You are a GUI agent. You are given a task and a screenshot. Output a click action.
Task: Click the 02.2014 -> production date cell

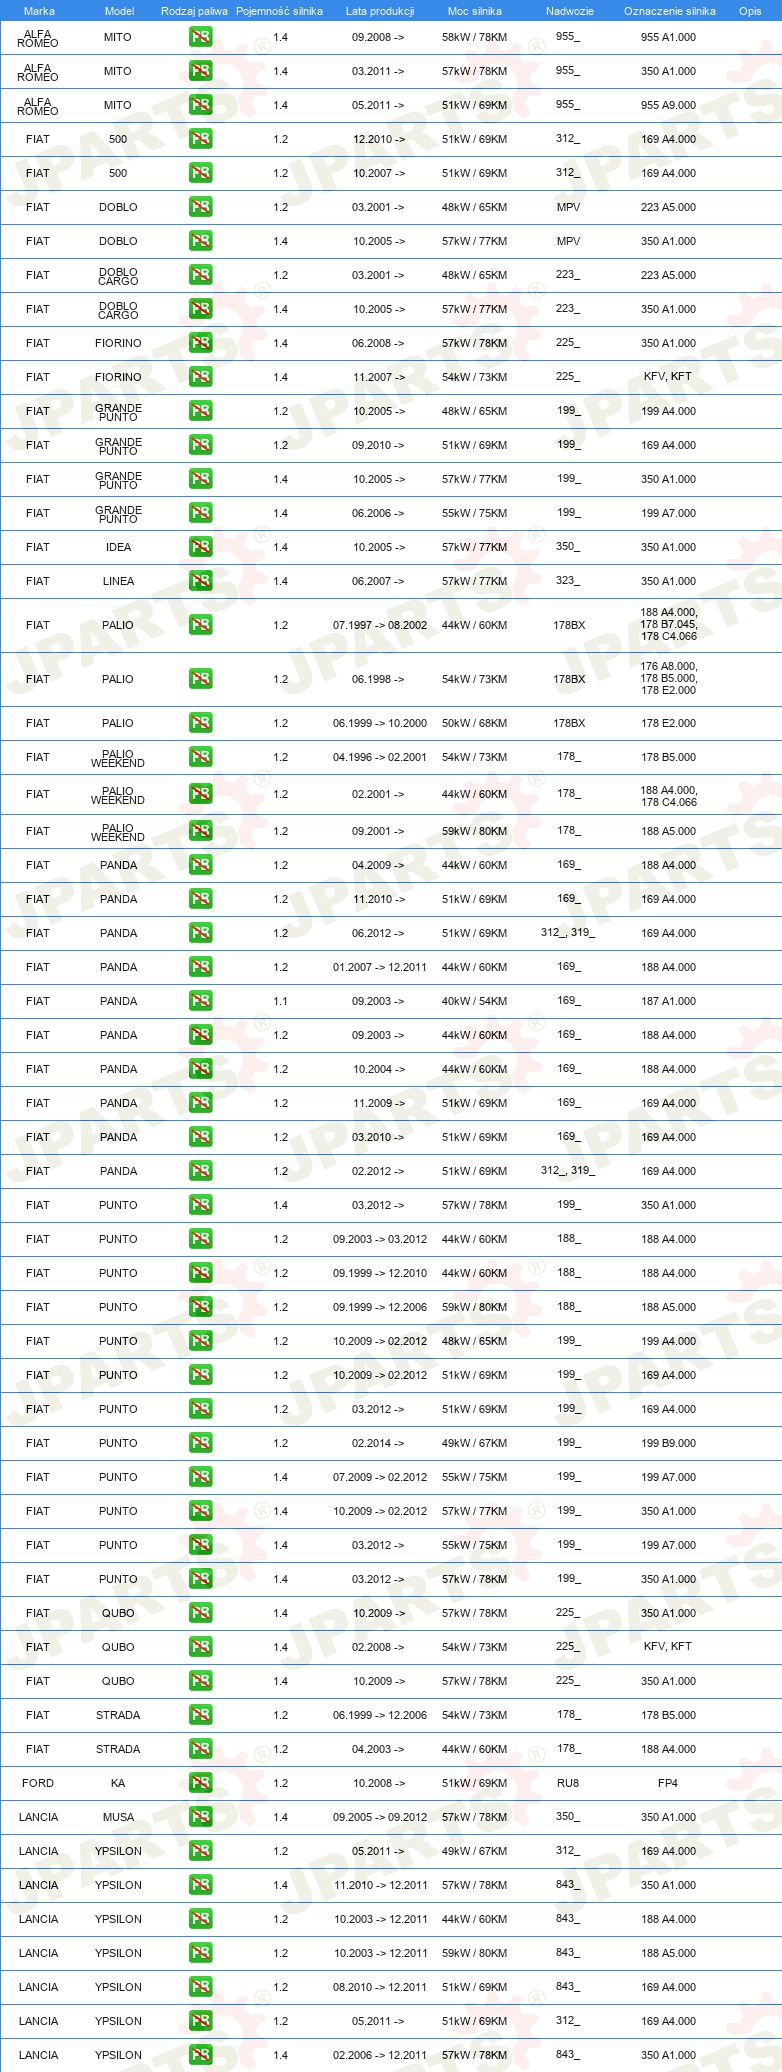click(x=379, y=1443)
